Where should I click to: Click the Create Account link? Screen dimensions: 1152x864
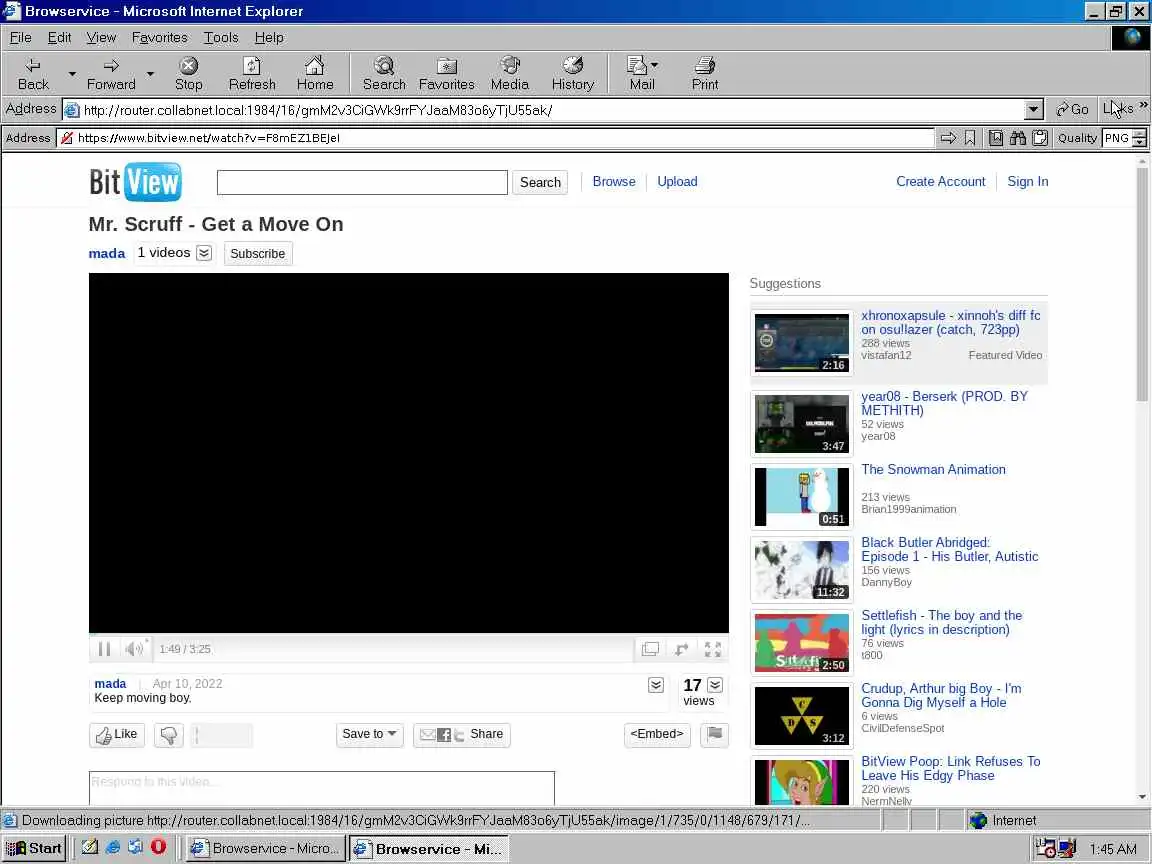(x=940, y=181)
